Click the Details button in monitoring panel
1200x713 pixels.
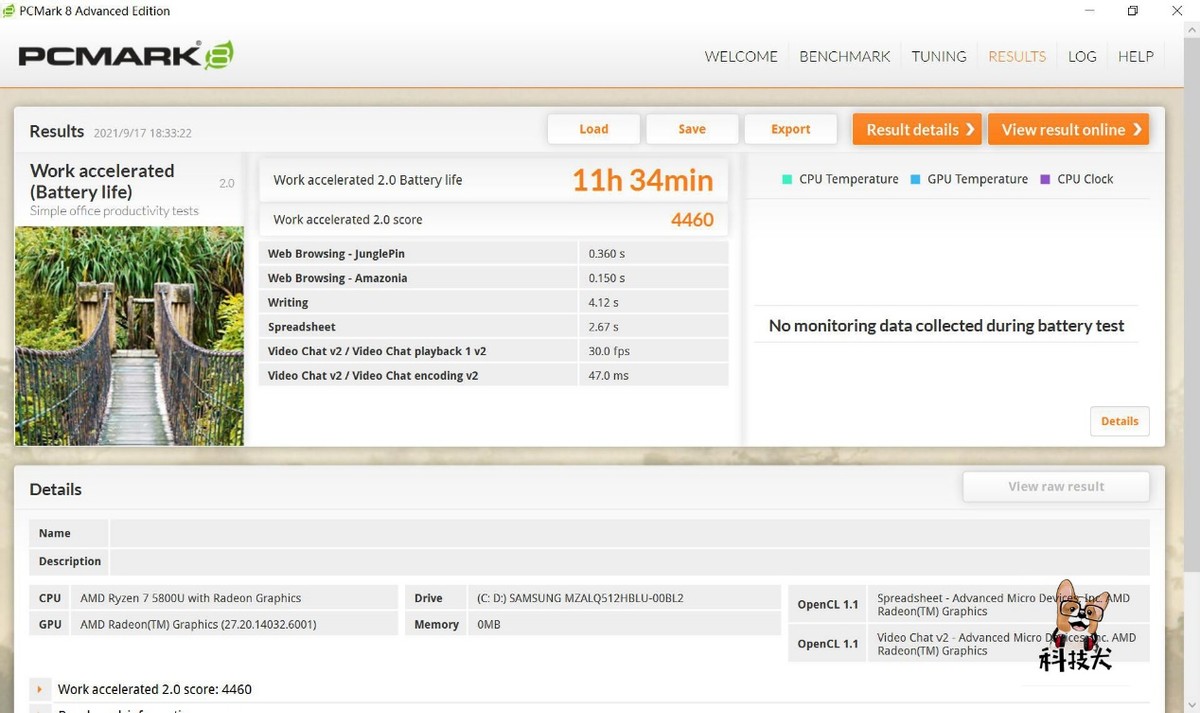point(1119,421)
